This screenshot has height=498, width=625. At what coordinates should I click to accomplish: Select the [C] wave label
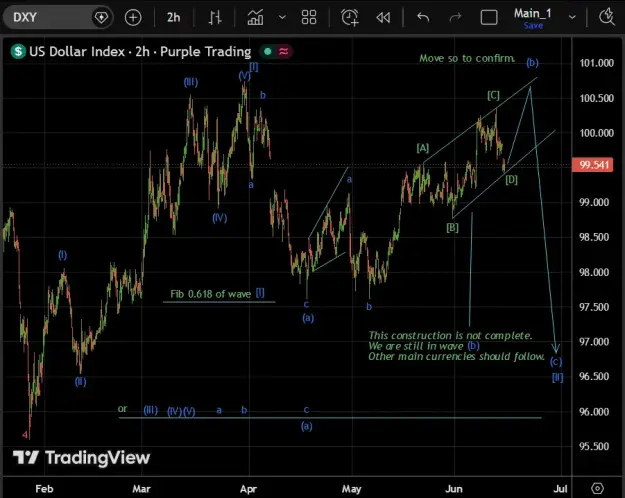pos(493,95)
